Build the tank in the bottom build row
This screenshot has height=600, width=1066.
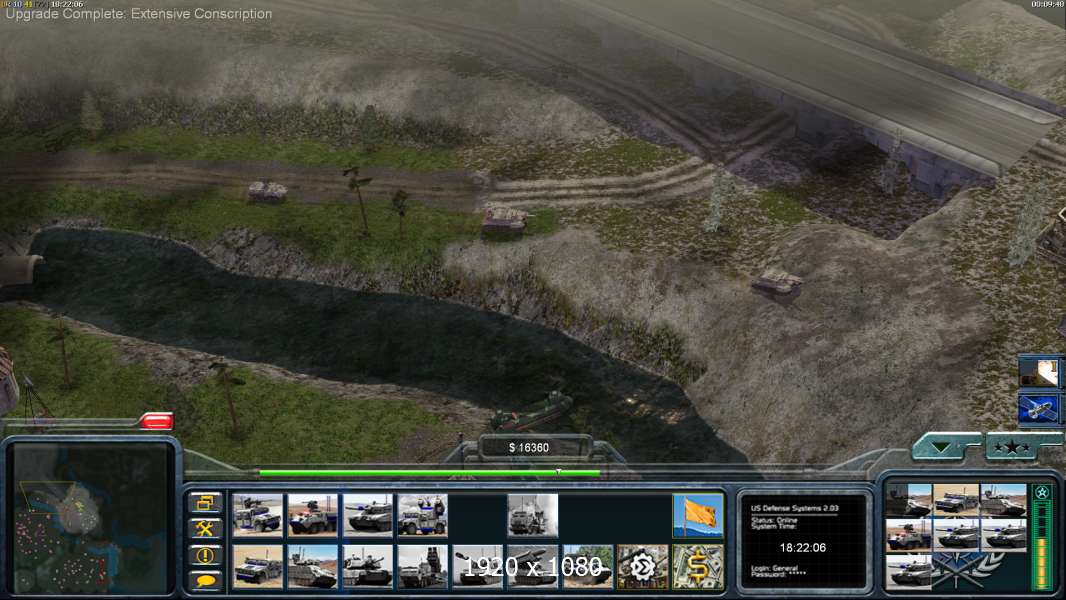click(x=367, y=566)
